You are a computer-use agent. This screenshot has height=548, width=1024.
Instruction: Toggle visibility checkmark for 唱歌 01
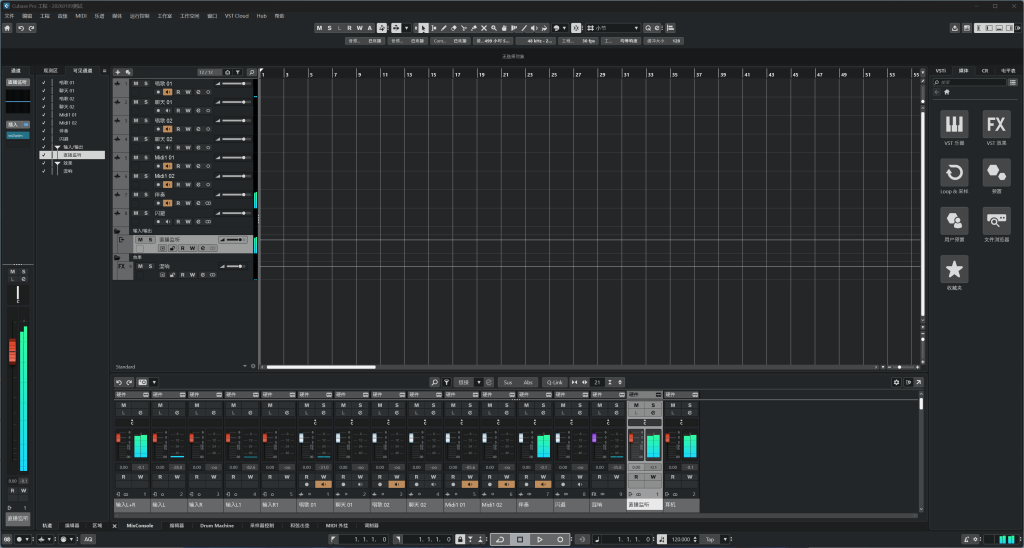click(x=44, y=83)
